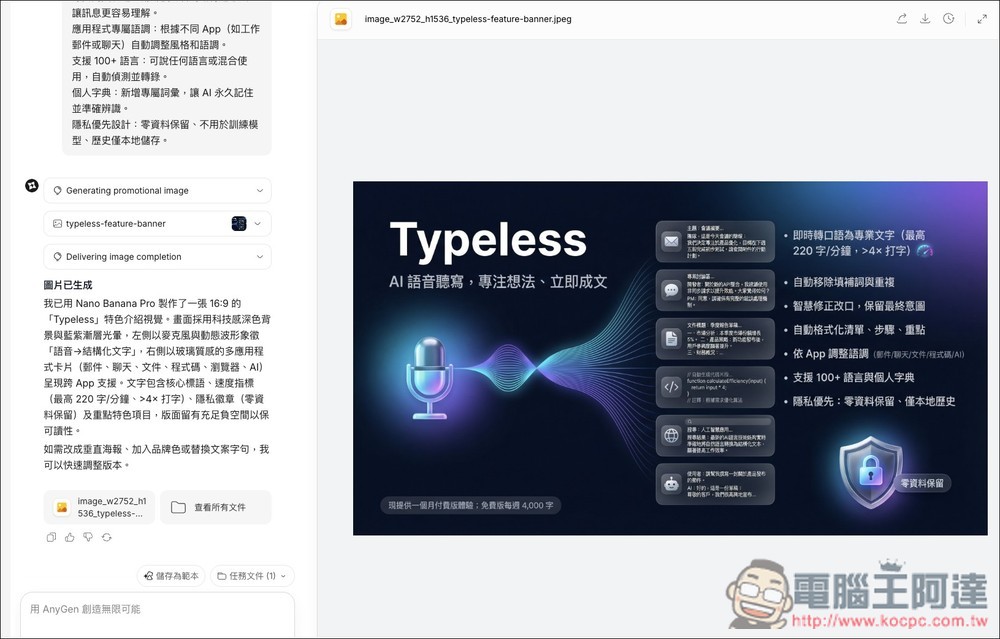
Task: Click the 儲存為範本 button
Action: point(170,575)
